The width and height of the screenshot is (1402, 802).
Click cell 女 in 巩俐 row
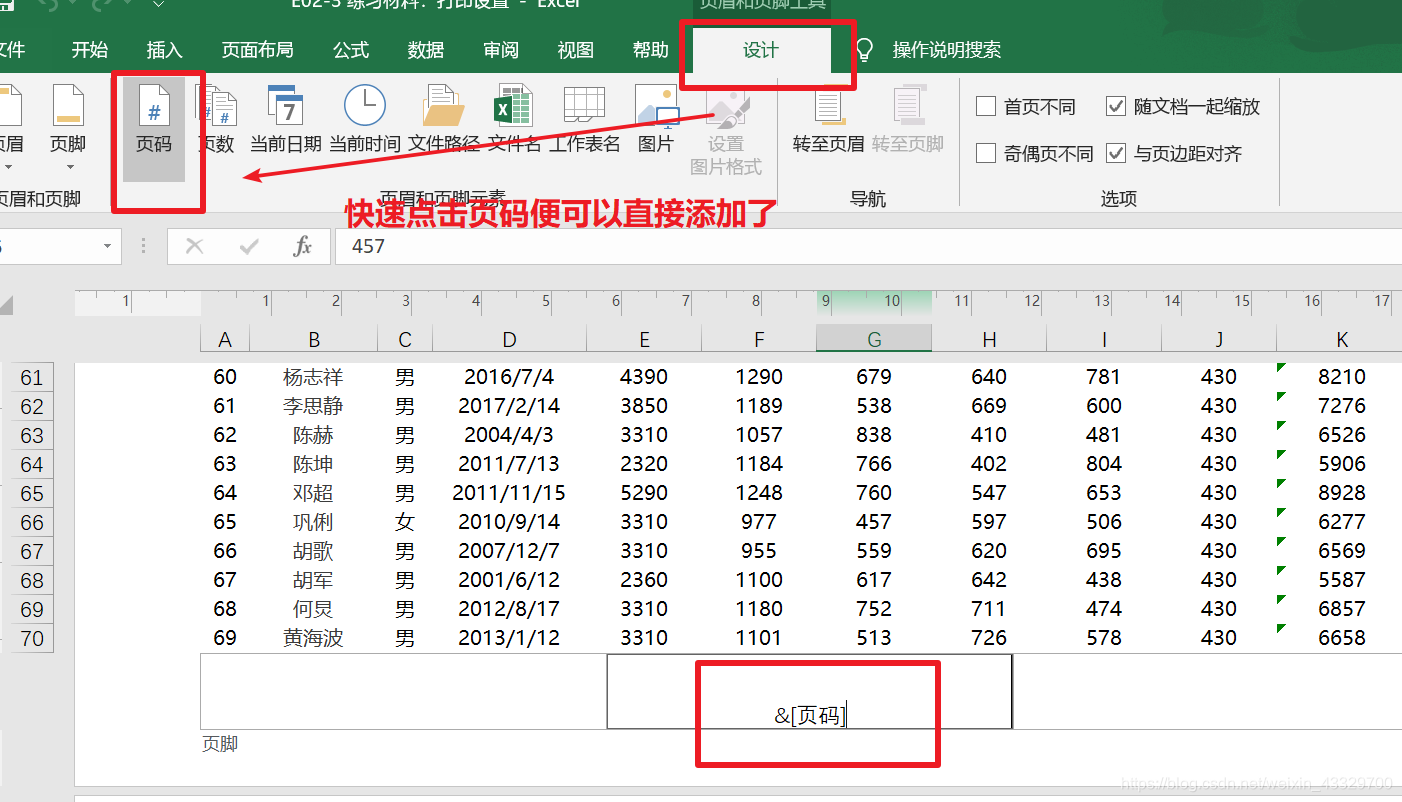coord(405,523)
